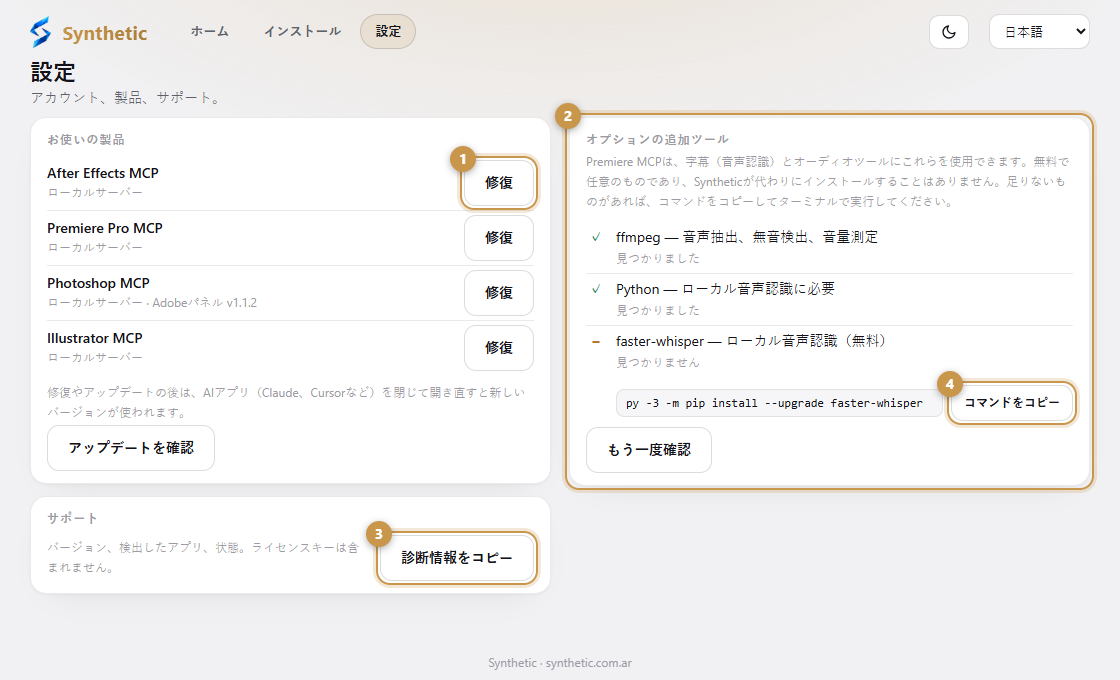This screenshot has width=1120, height=680.
Task: Click Photoshop MCP product name
Action: point(98,283)
